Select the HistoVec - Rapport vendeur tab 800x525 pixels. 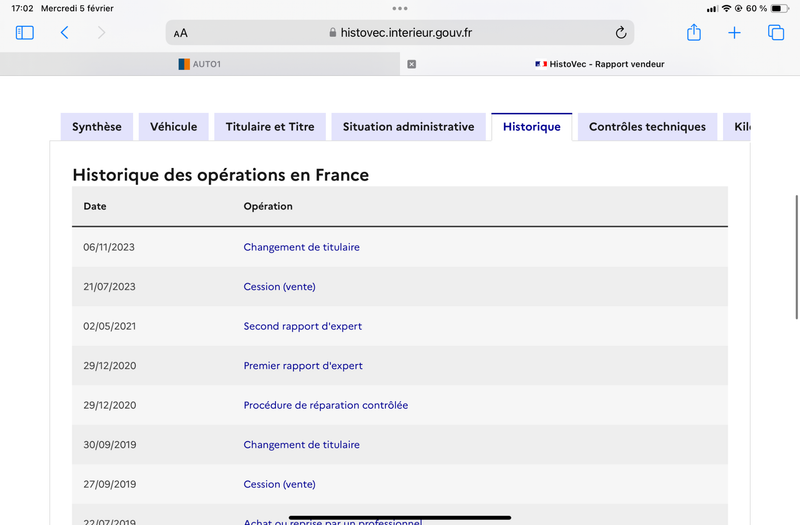click(x=599, y=64)
